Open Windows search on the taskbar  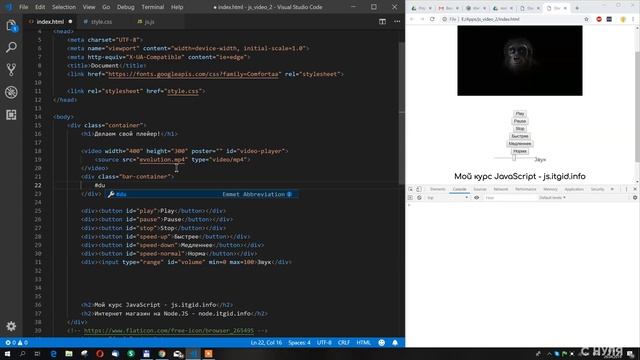22,354
